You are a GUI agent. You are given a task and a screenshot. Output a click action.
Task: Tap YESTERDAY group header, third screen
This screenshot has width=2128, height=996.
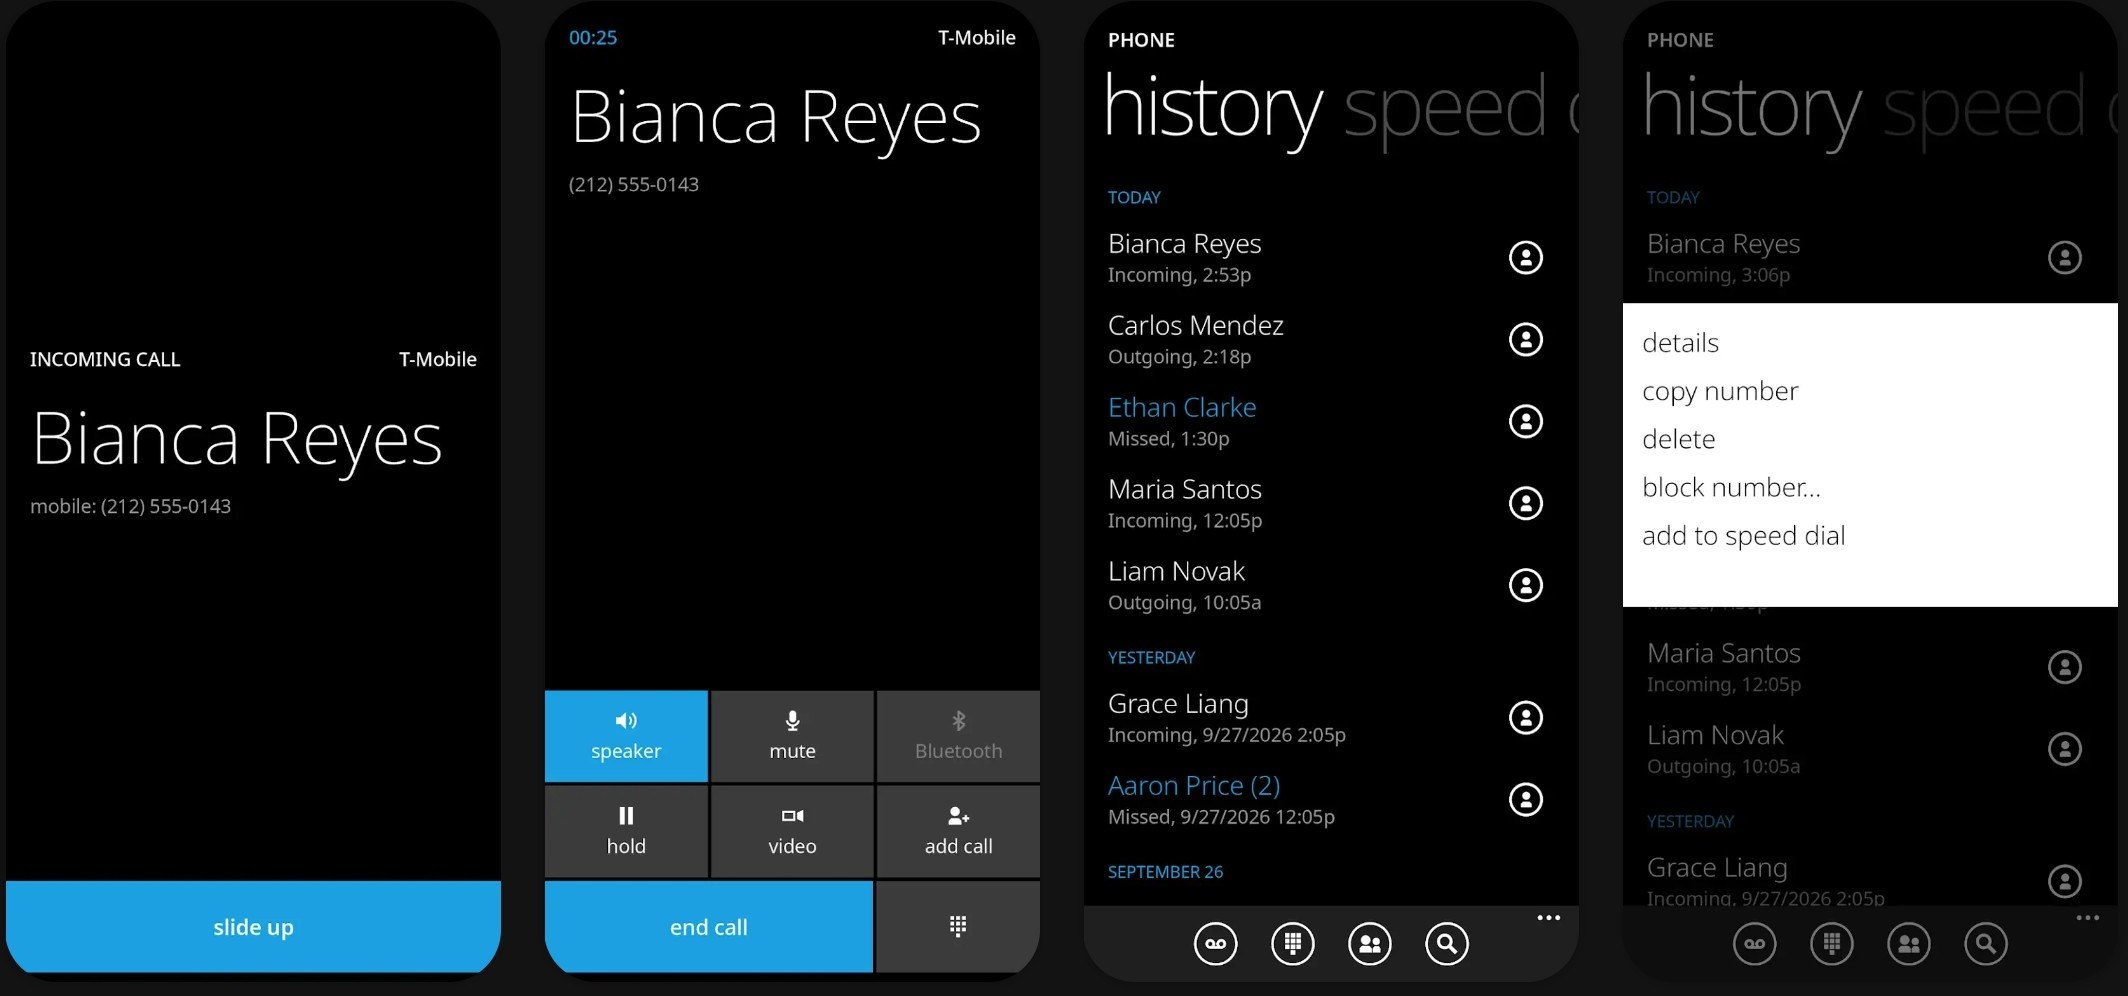tap(1151, 658)
